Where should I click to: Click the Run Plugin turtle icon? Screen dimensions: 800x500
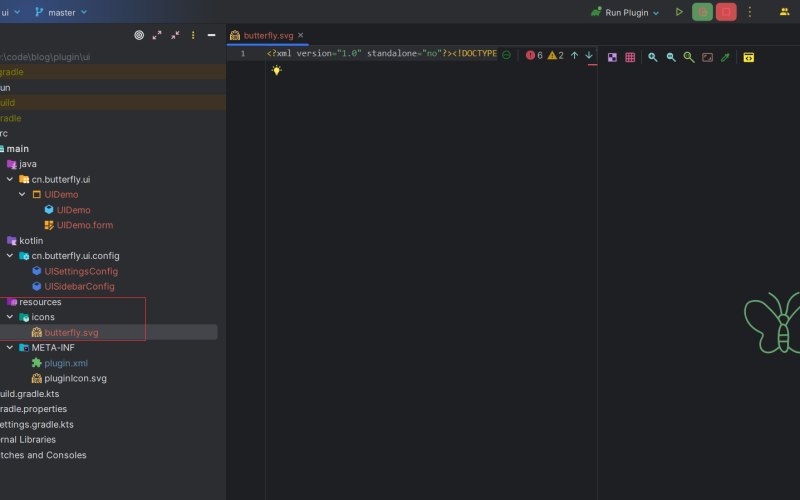596,12
